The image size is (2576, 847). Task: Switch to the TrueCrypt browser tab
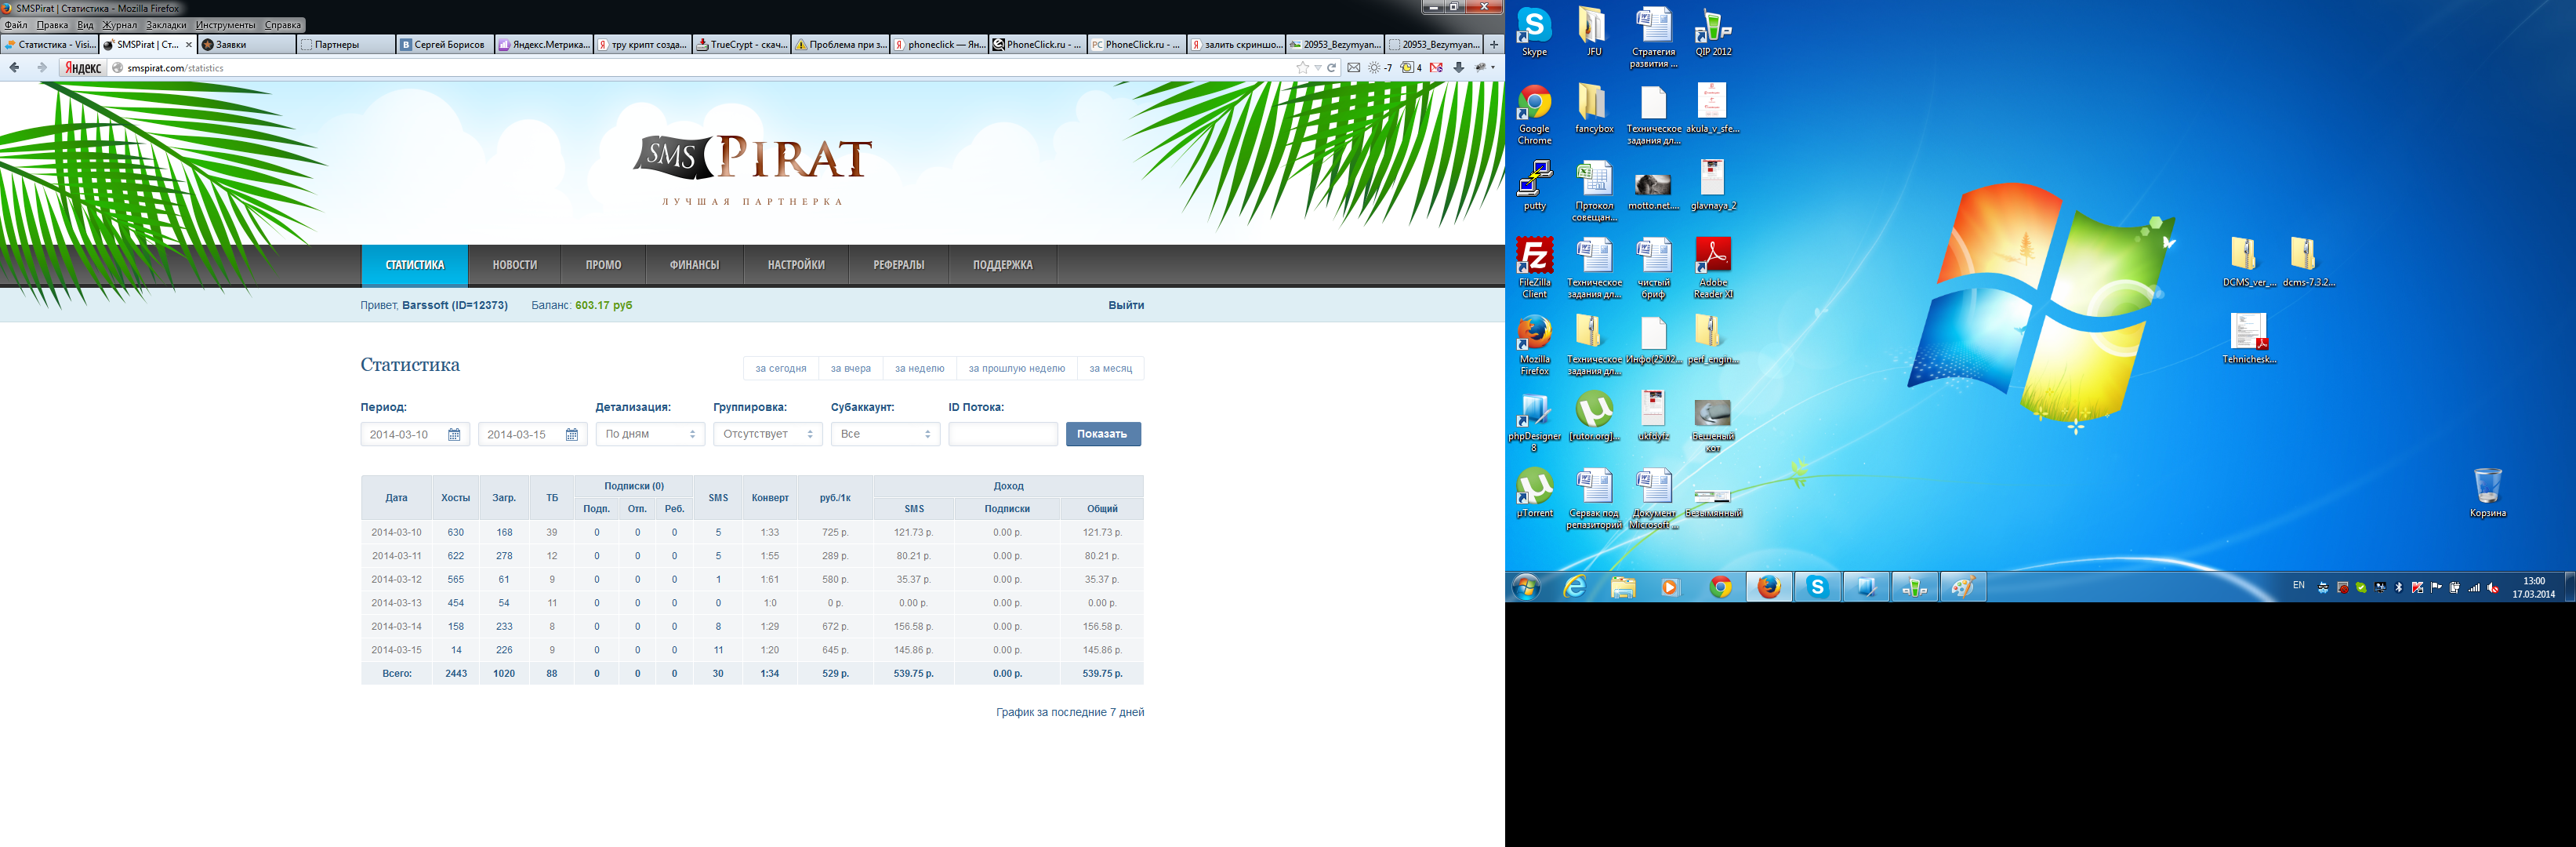pyautogui.click(x=742, y=44)
